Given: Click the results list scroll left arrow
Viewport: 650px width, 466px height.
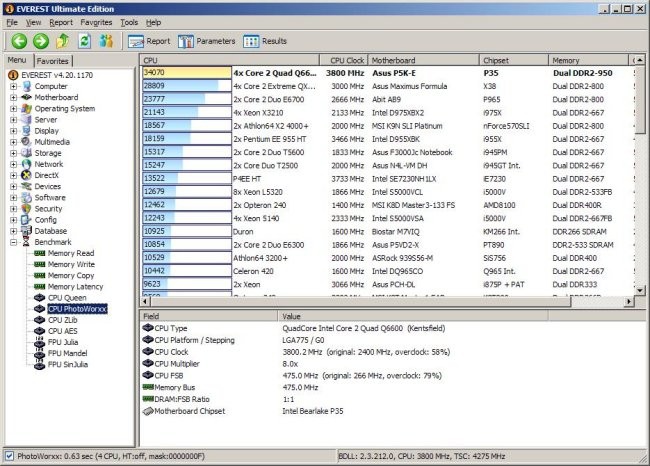Looking at the screenshot, I should point(145,301).
